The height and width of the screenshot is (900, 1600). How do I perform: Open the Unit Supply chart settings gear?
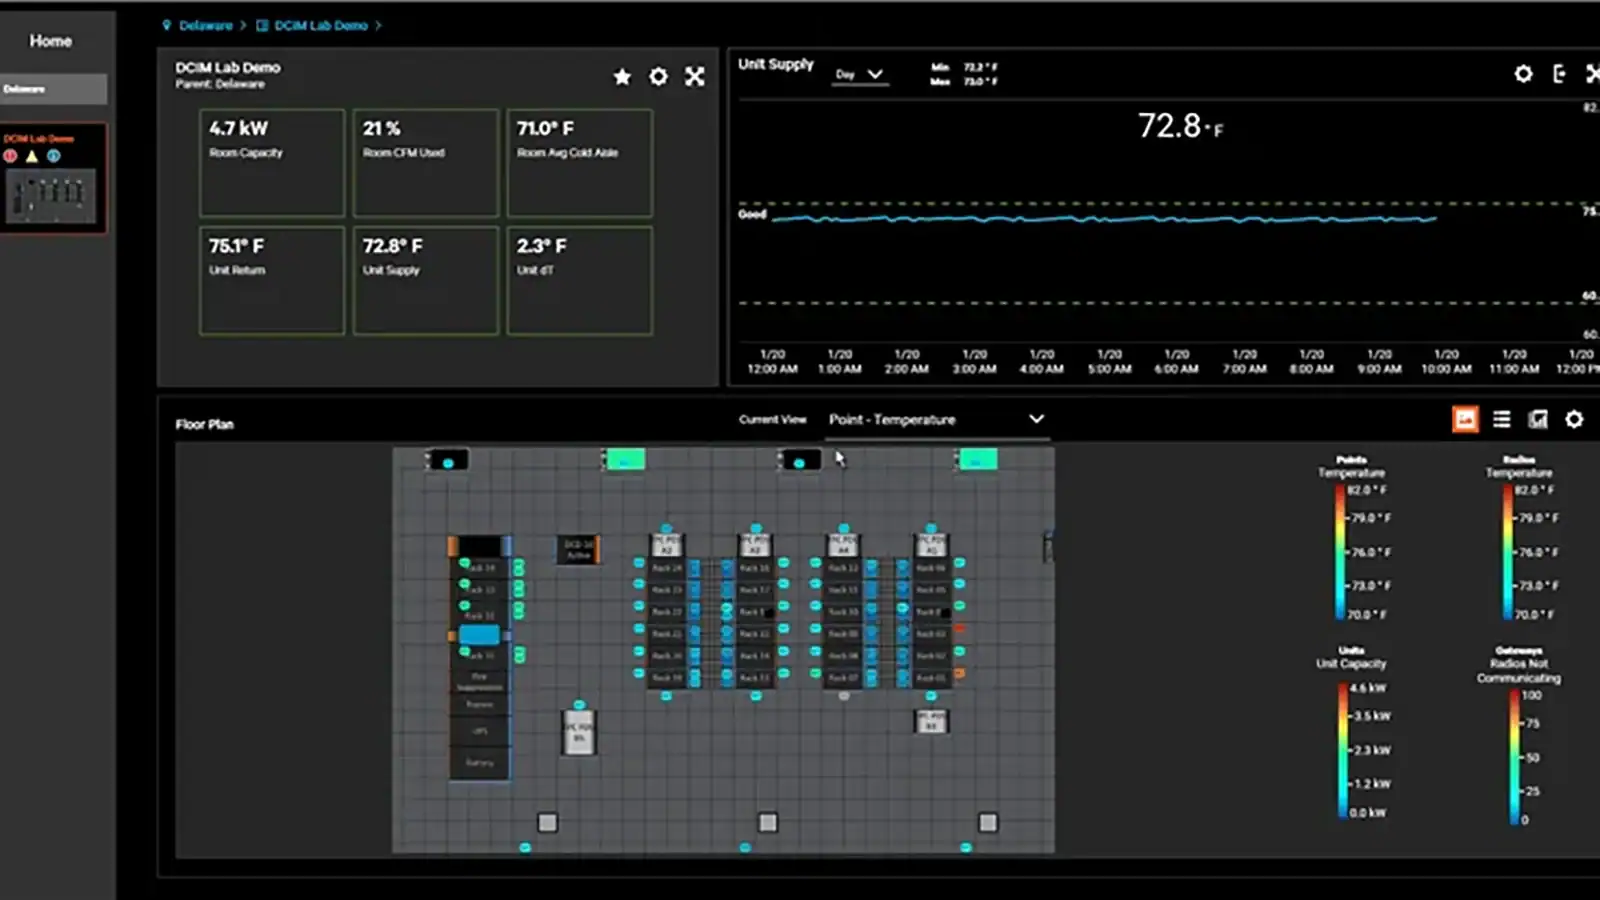(1523, 73)
